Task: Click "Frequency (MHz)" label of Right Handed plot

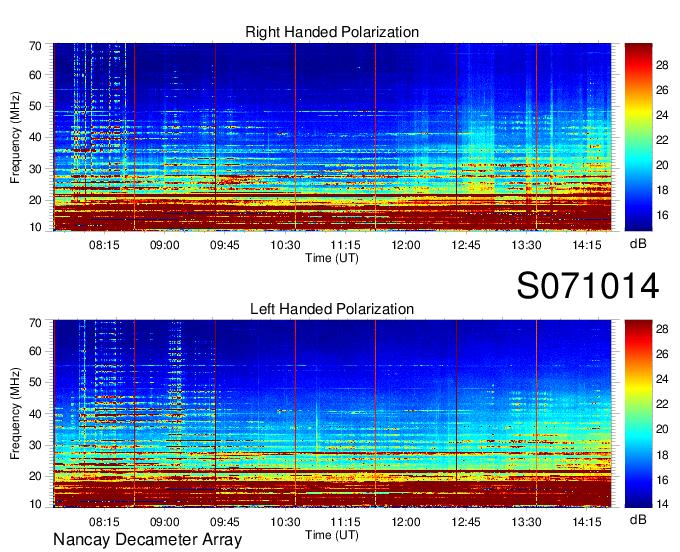Action: tap(15, 137)
